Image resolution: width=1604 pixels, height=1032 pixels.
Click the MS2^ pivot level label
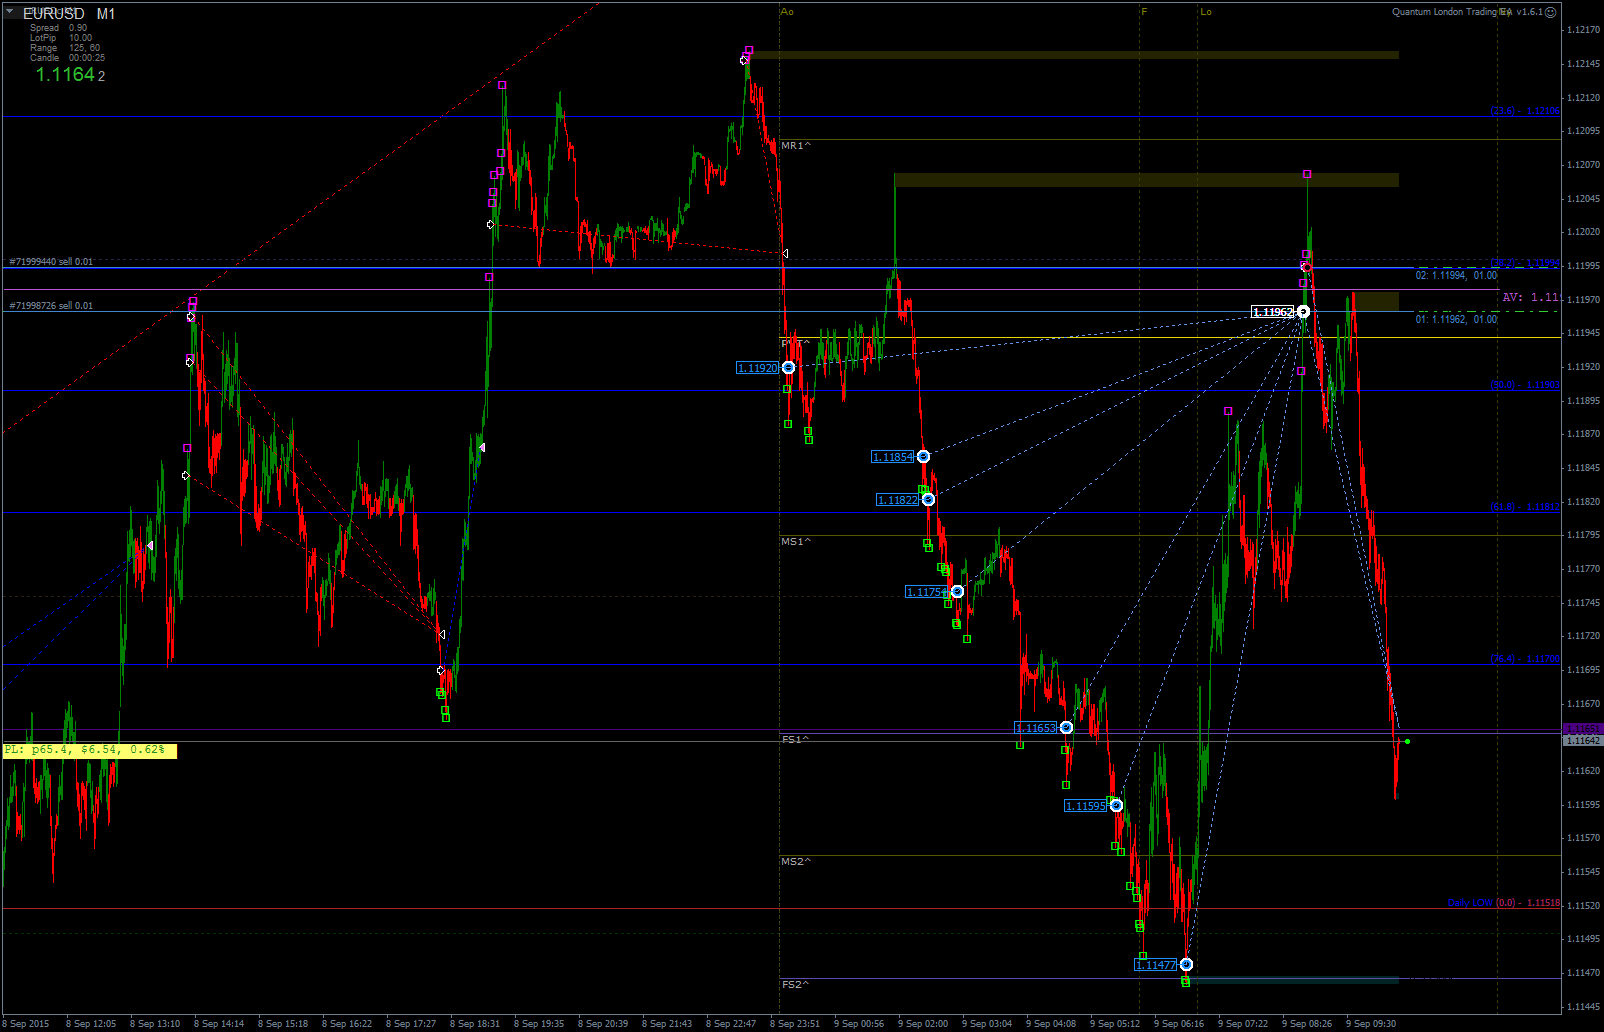tap(796, 862)
